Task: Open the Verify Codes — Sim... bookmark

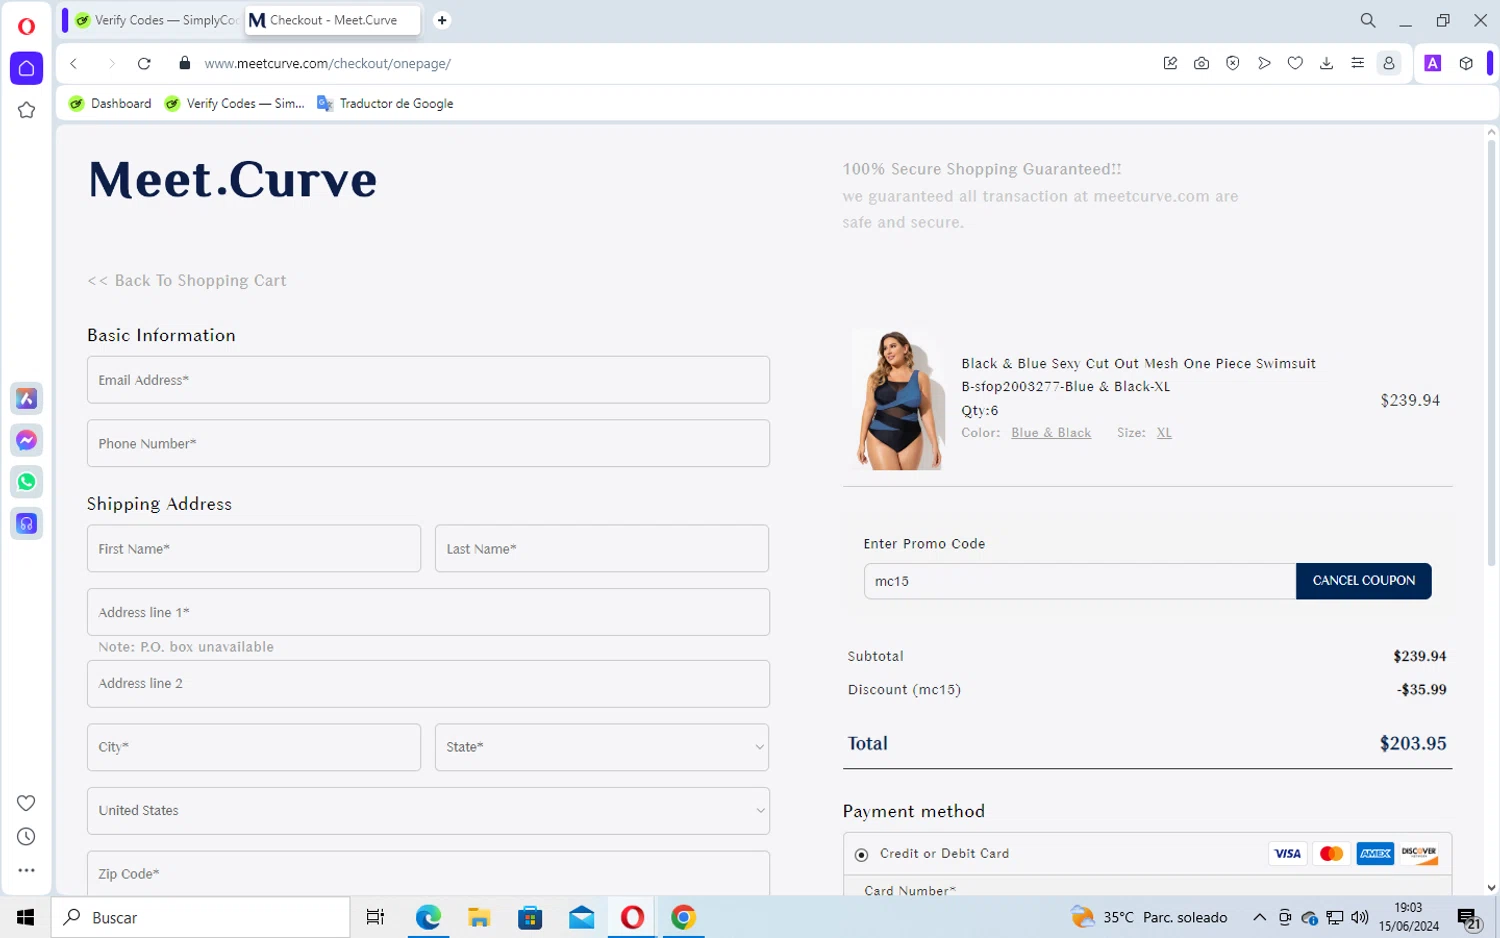Action: [x=234, y=103]
